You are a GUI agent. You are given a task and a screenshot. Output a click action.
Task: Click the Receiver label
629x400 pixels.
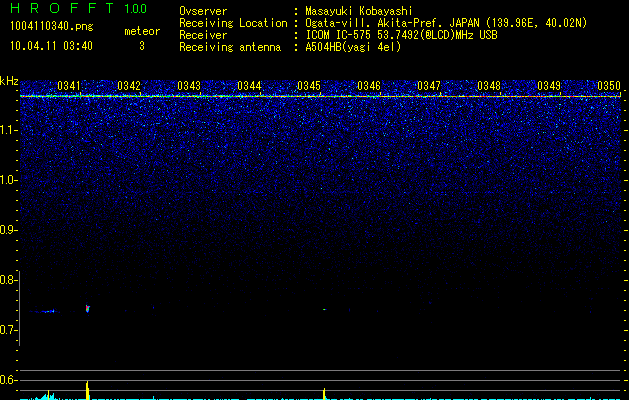203,35
